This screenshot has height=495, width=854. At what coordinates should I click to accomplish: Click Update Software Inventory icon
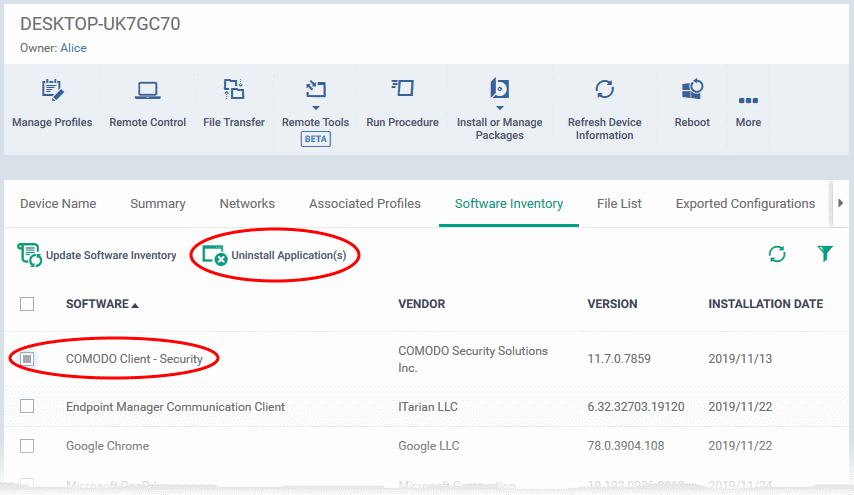29,255
